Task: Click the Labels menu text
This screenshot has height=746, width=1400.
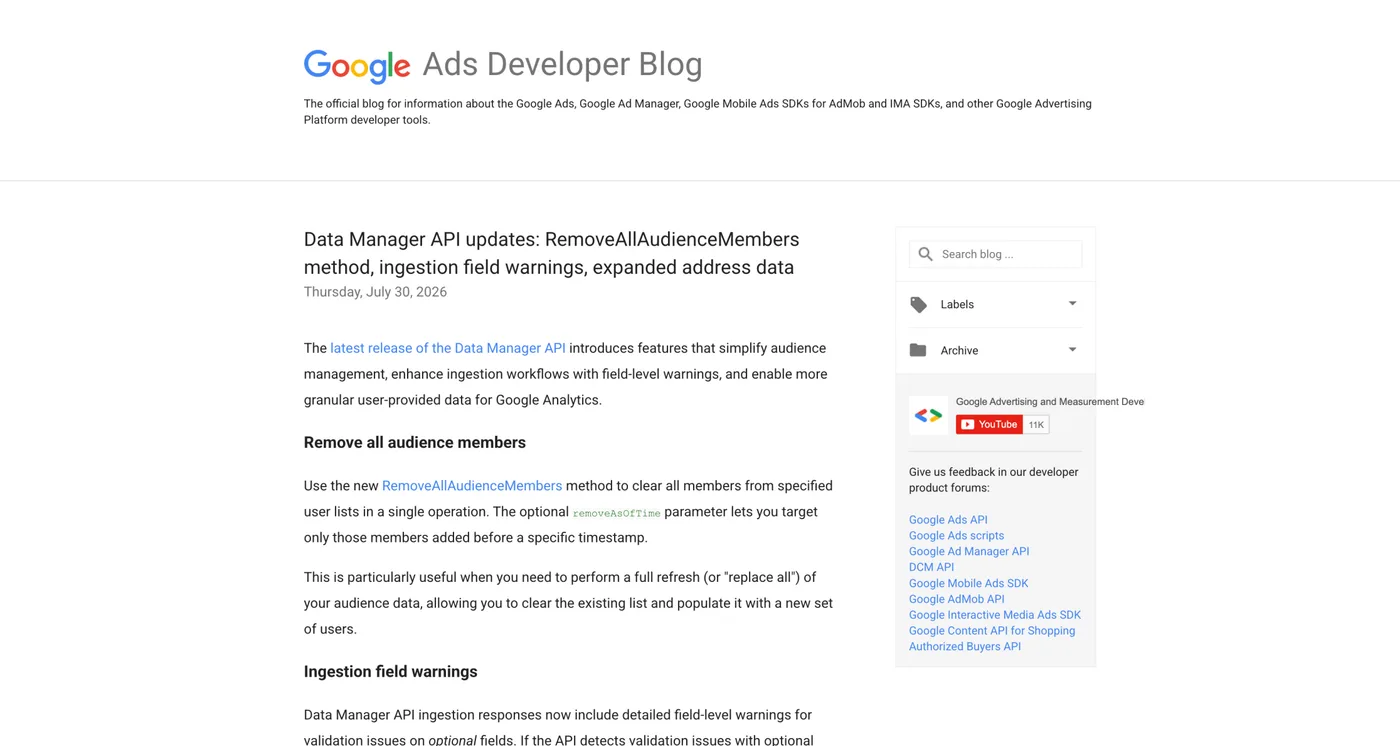Action: [957, 304]
